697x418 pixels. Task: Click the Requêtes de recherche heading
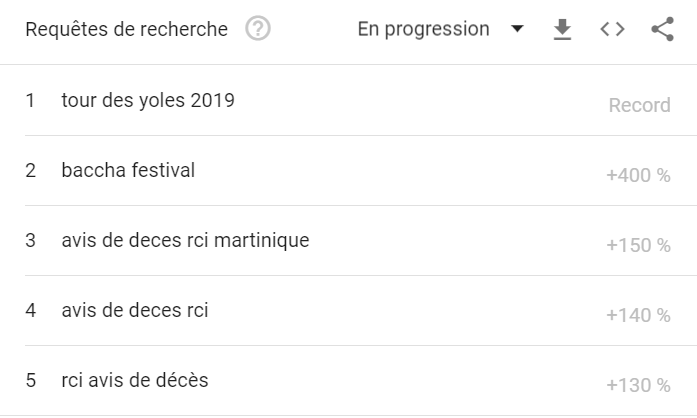point(127,29)
